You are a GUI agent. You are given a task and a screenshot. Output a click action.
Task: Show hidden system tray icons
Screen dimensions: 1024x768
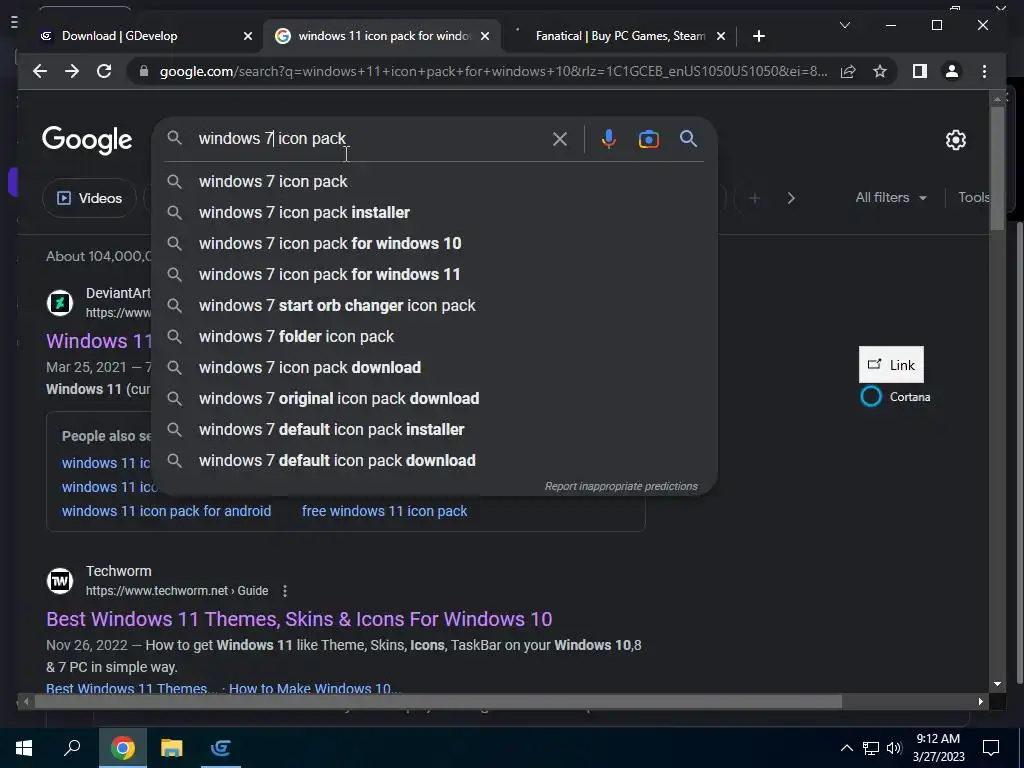click(x=846, y=748)
